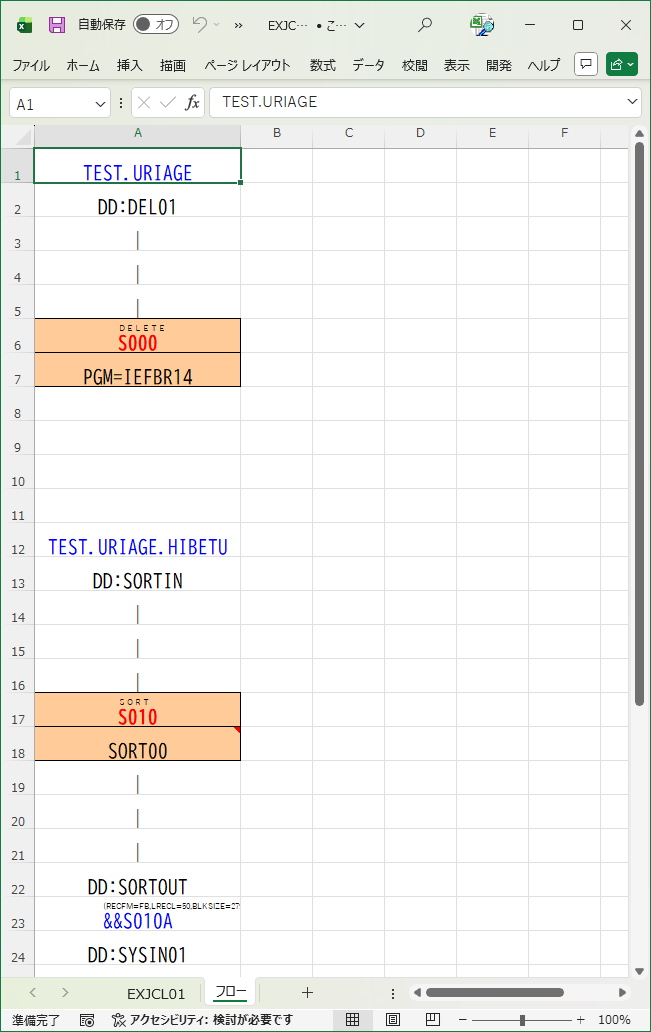Expand the Name Box dropdown arrow

(x=100, y=103)
